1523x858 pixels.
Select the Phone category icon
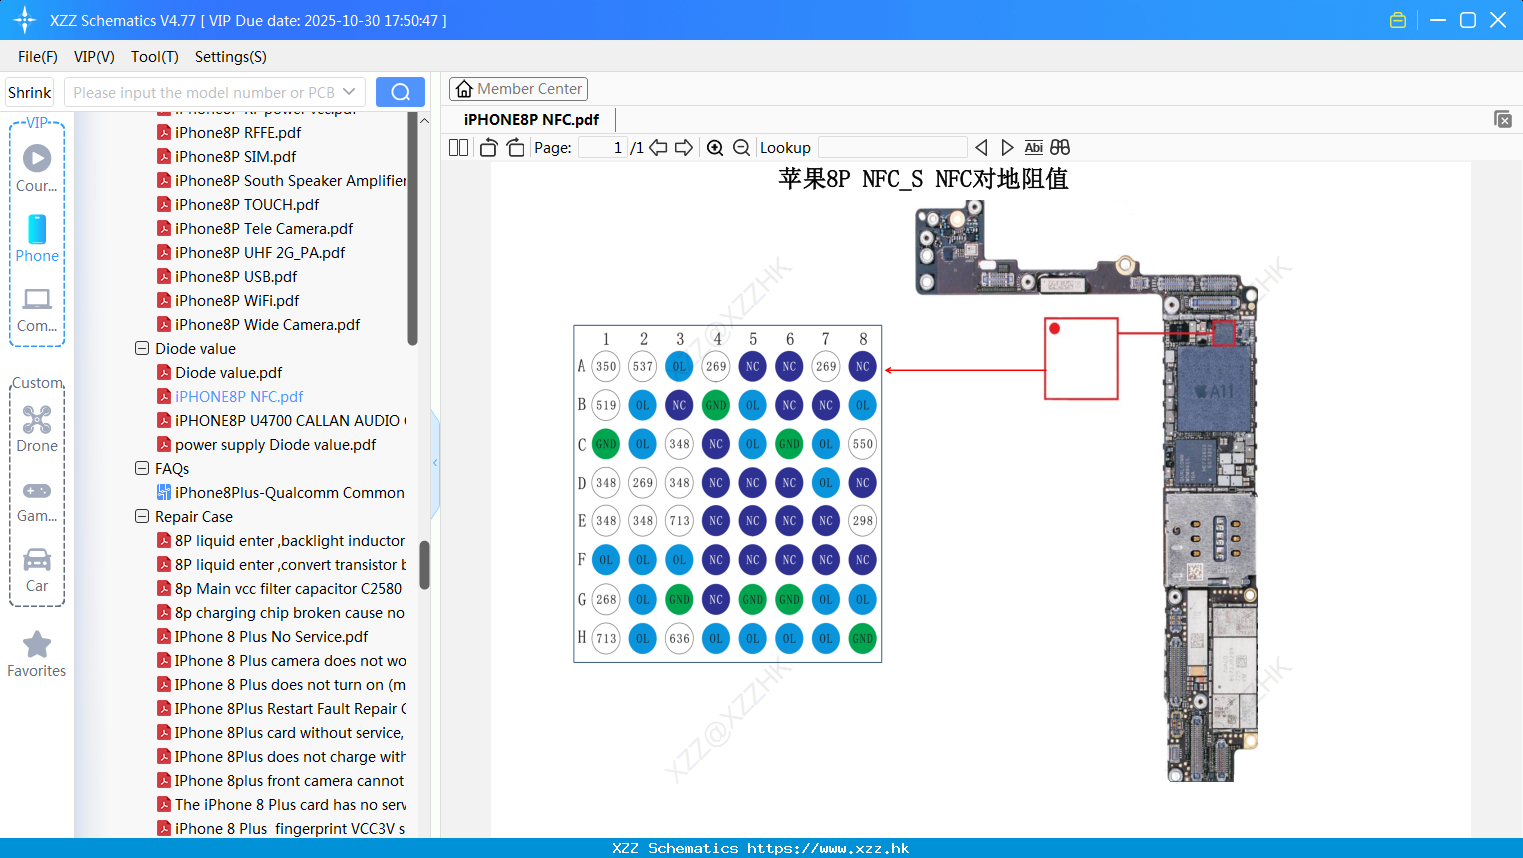(37, 238)
